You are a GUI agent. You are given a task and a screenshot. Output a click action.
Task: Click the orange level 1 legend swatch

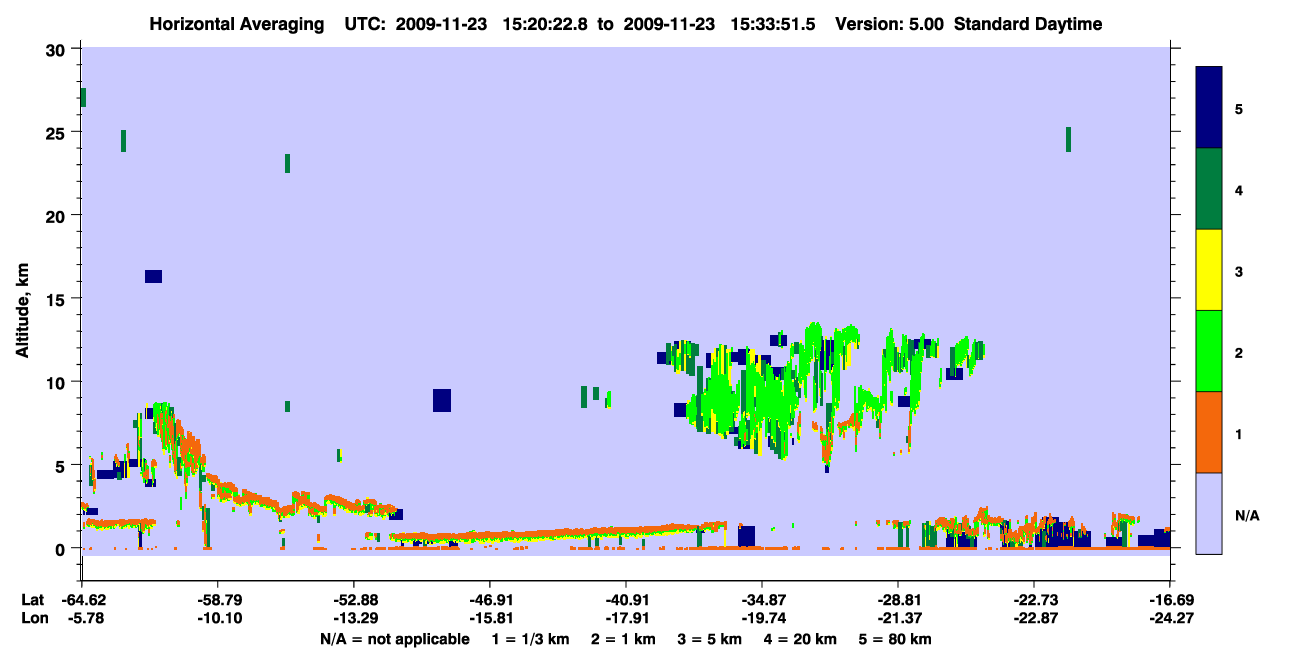tap(1209, 432)
